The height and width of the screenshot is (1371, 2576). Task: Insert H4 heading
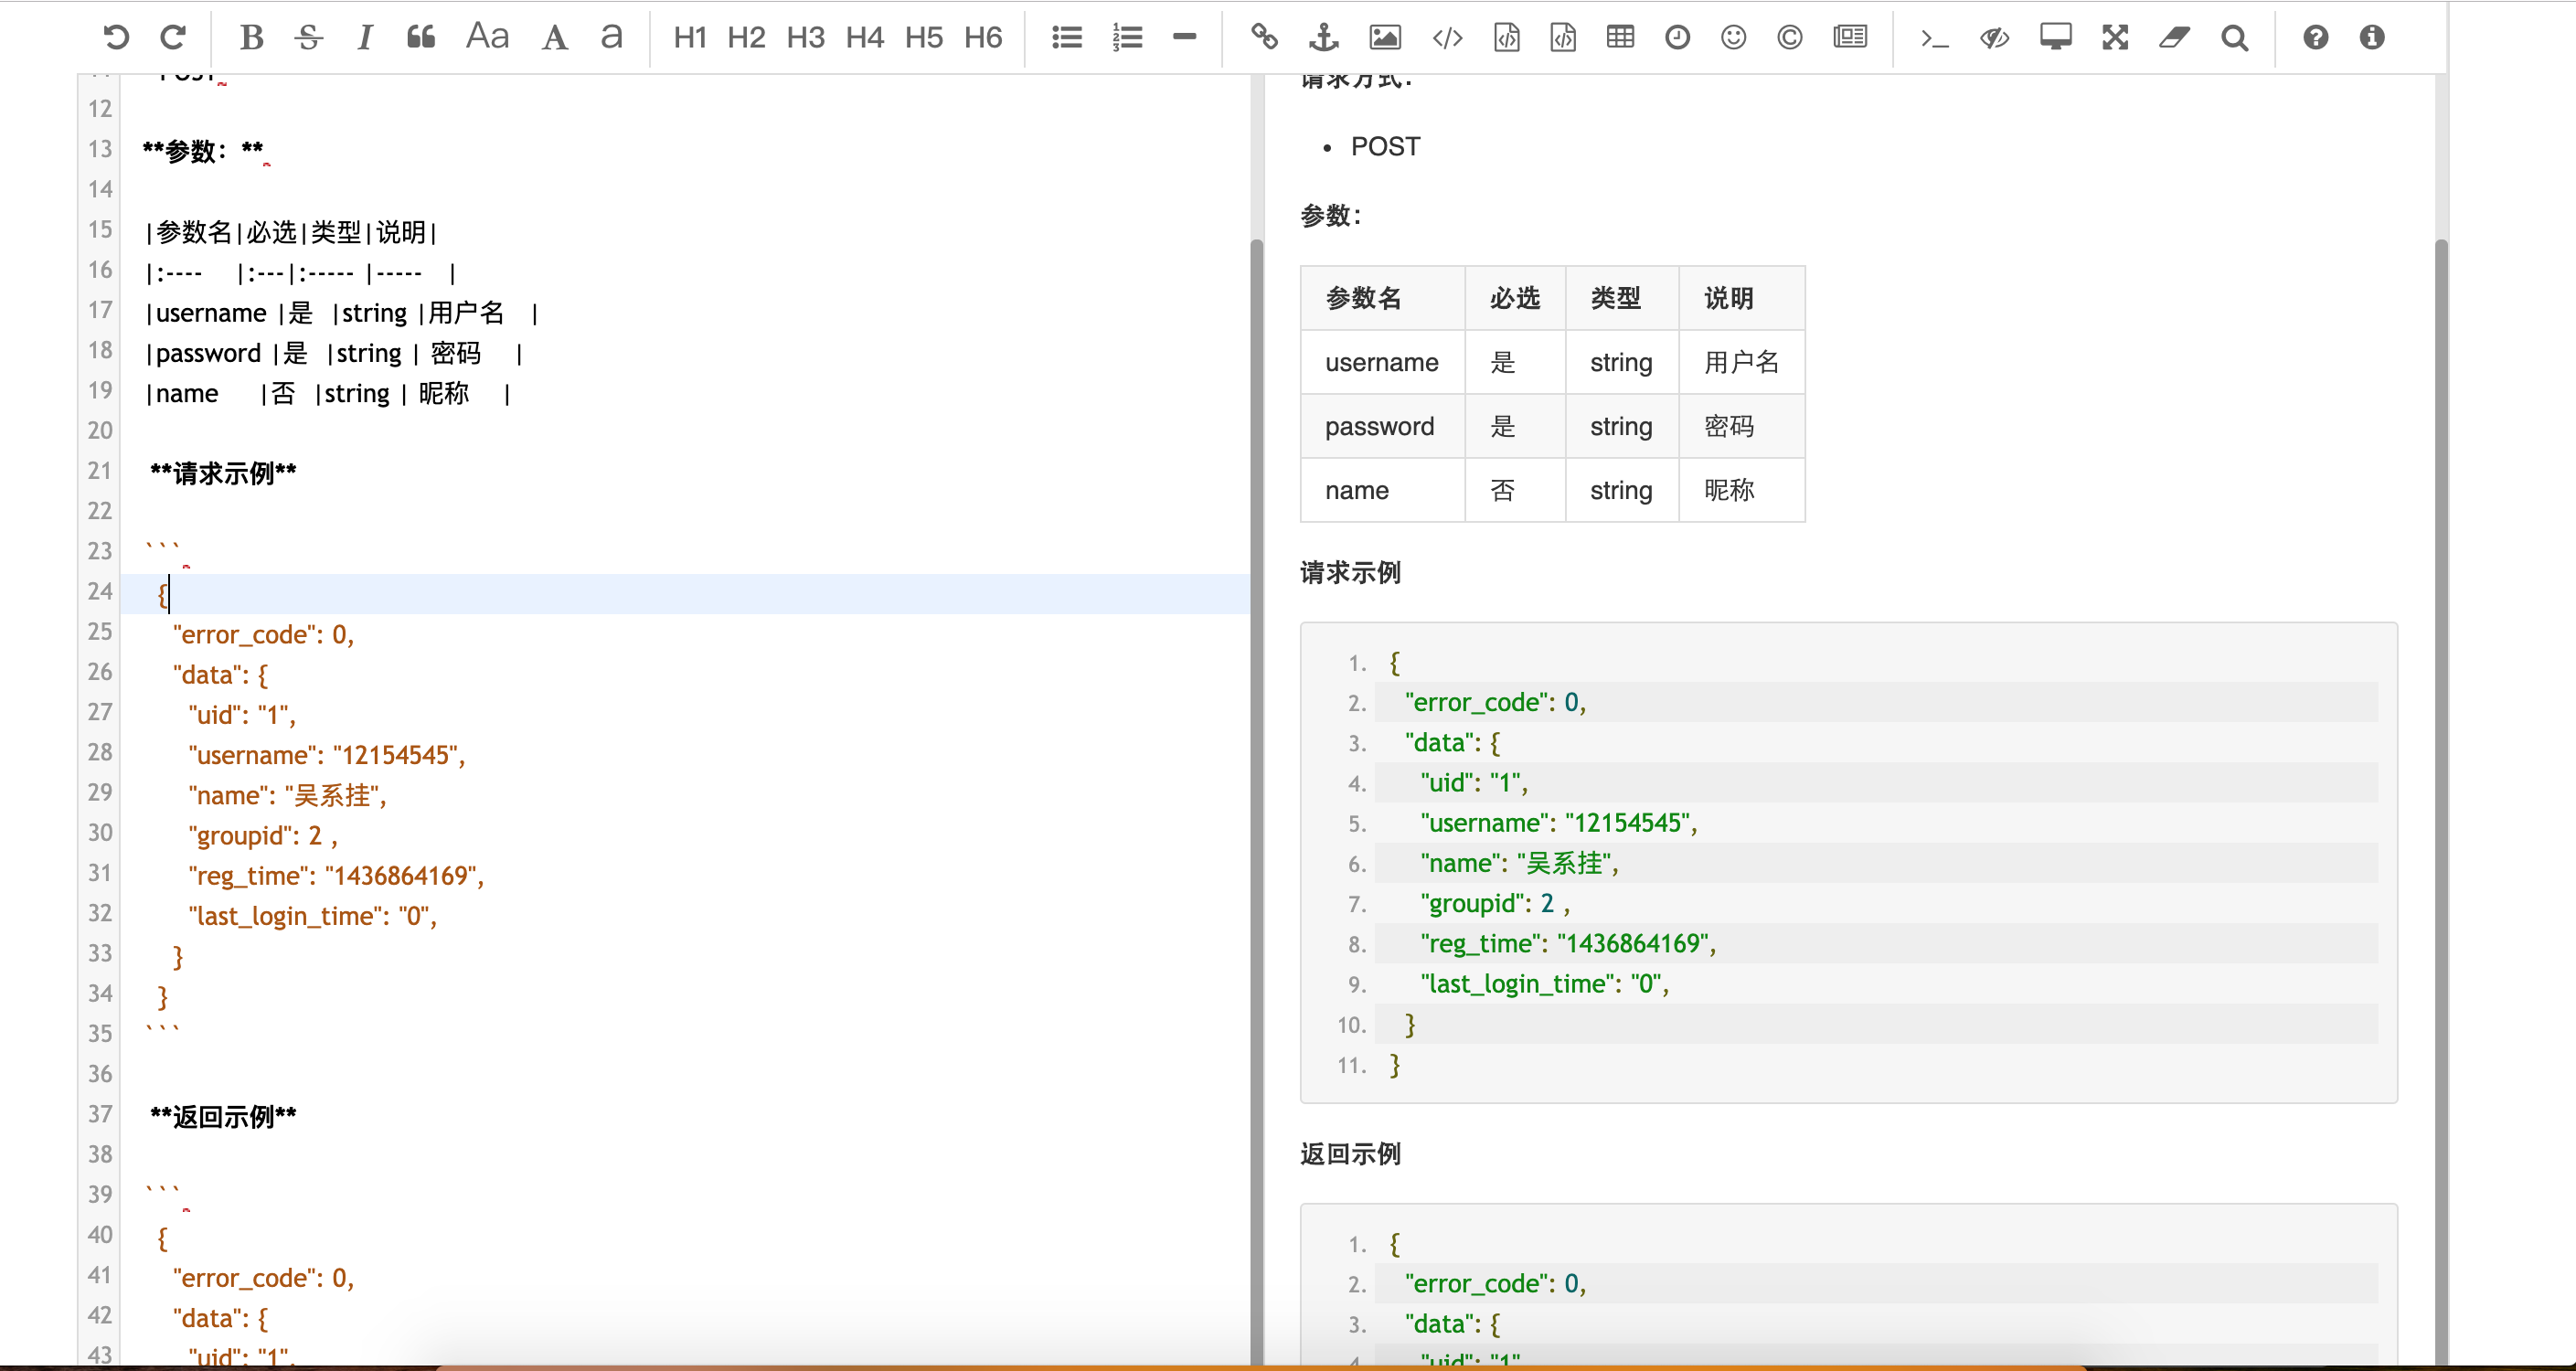pos(864,38)
